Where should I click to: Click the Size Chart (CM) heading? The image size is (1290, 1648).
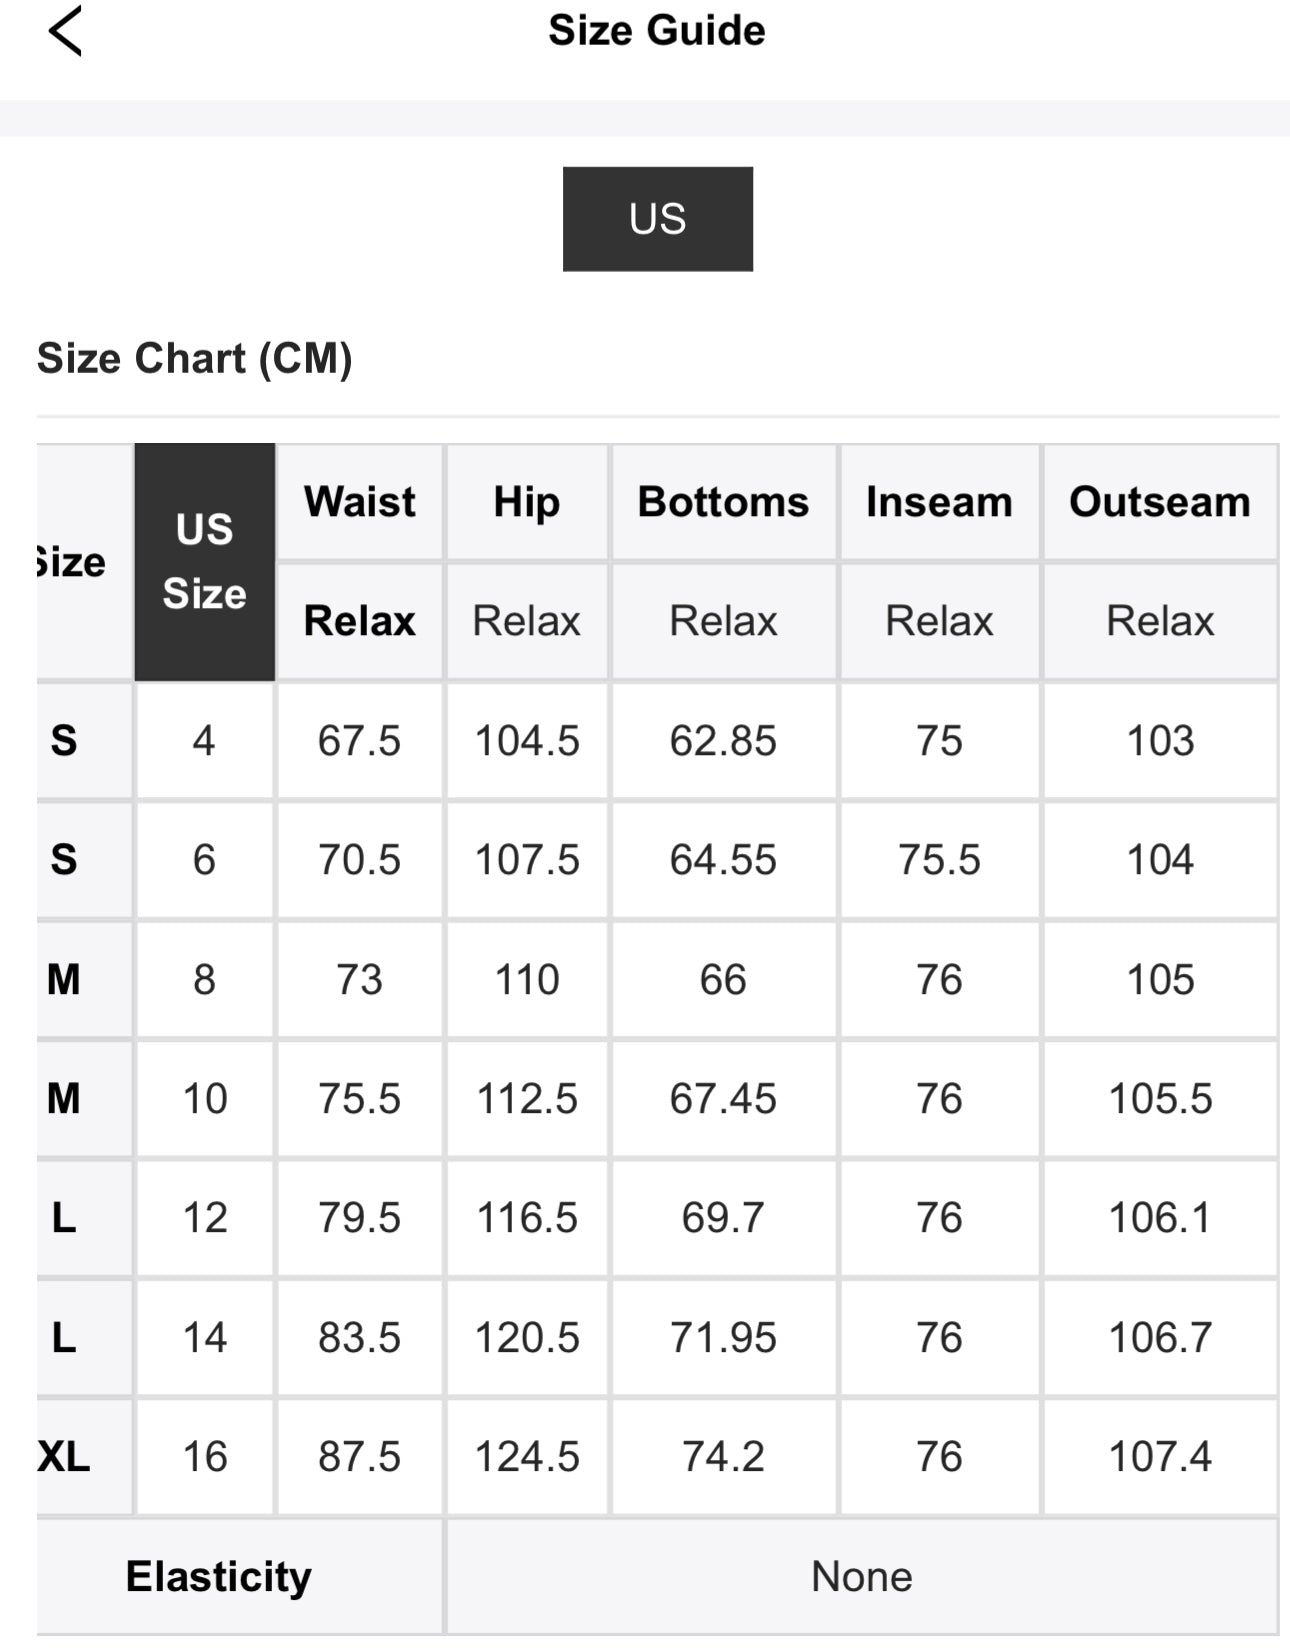tap(195, 358)
